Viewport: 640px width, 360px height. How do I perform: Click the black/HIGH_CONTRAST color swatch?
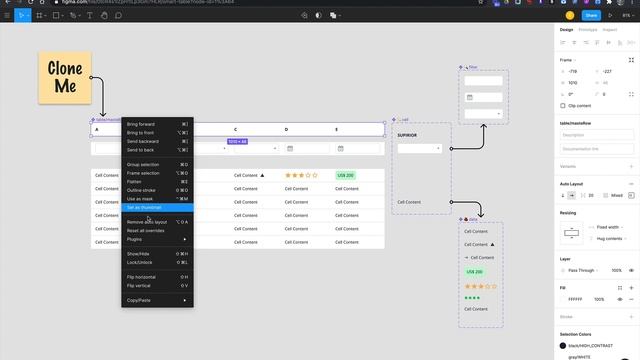point(563,346)
